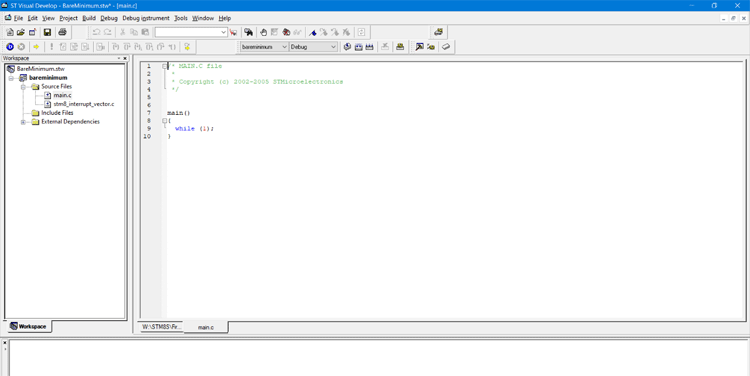Click the Rebuild All icon
The image size is (750, 376).
point(369,47)
